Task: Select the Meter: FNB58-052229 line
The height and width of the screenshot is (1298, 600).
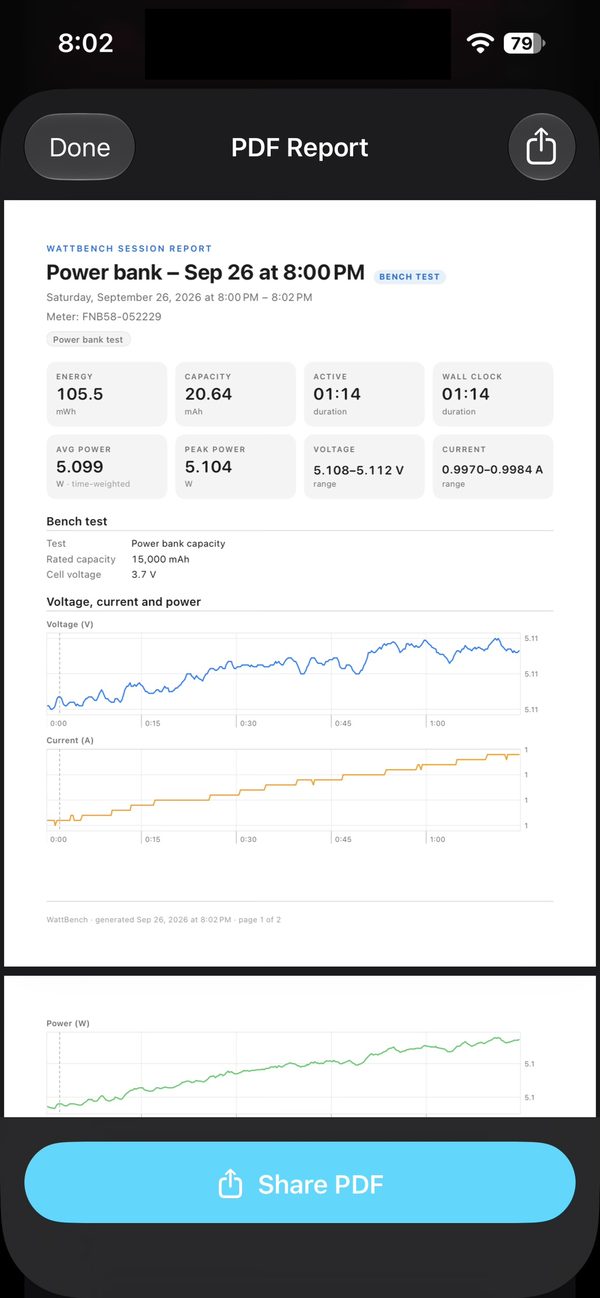Action: (x=104, y=317)
